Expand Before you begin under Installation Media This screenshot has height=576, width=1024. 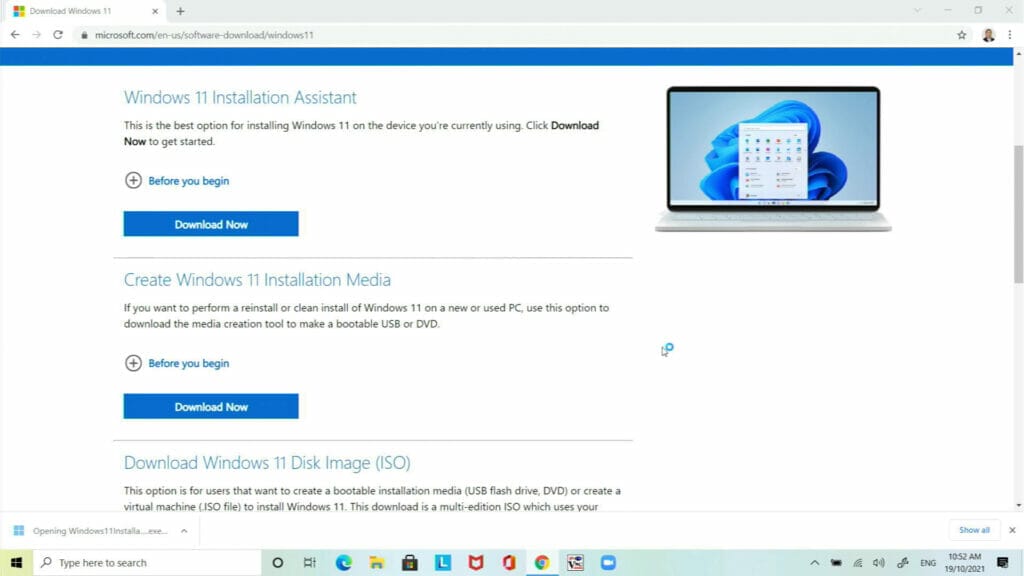[177, 363]
